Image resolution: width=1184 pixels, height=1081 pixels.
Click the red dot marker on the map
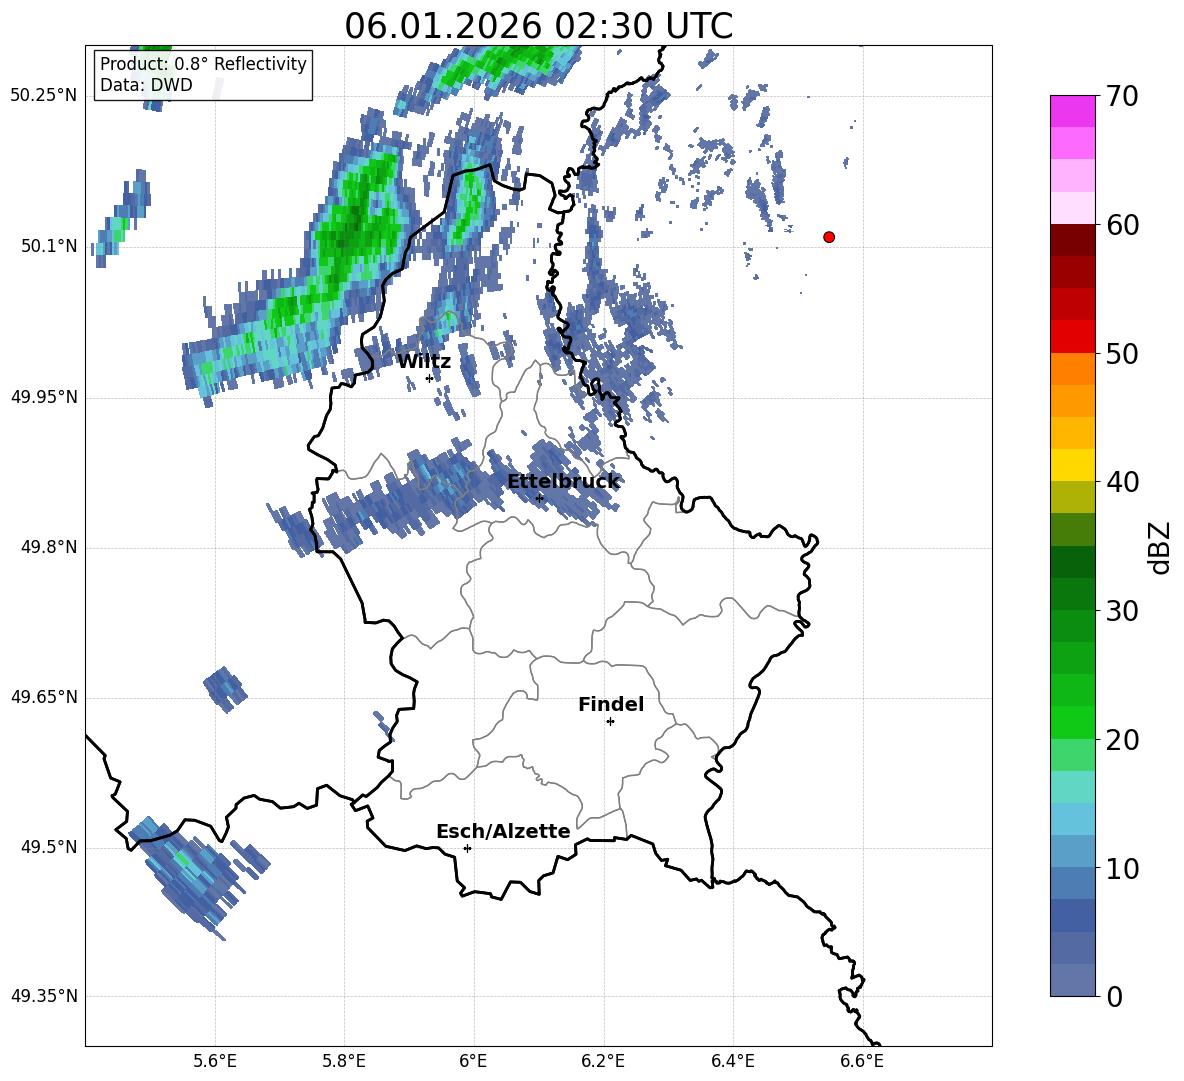pos(829,237)
